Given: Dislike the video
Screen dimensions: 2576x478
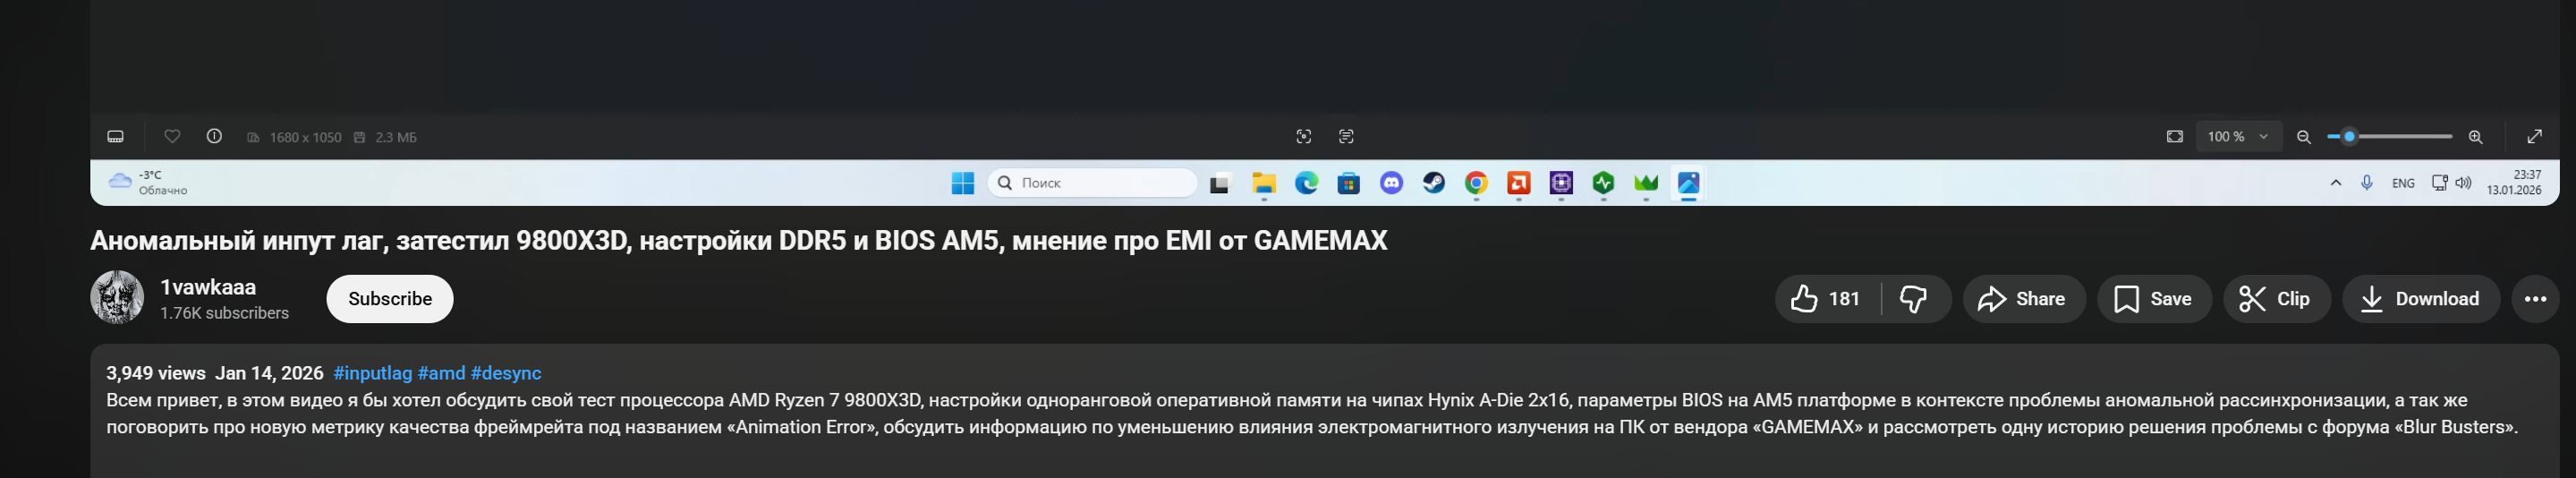Looking at the screenshot, I should (x=1915, y=299).
